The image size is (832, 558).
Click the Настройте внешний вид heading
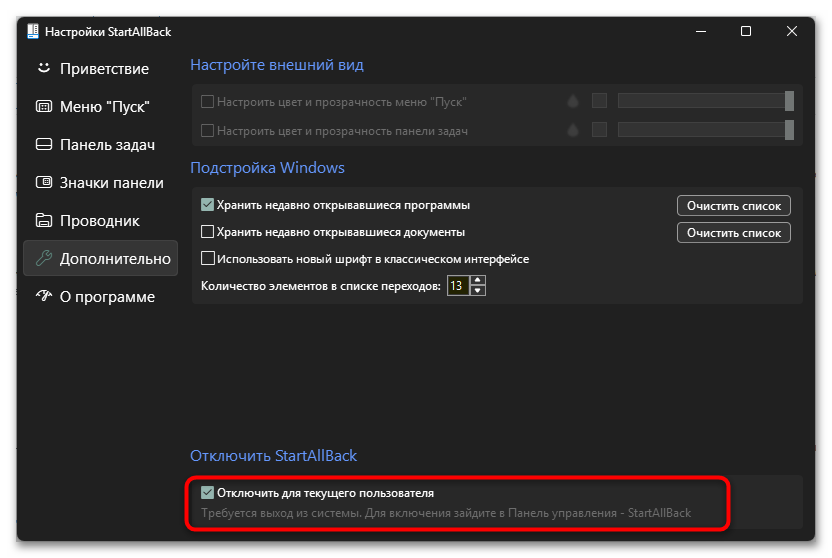(277, 65)
